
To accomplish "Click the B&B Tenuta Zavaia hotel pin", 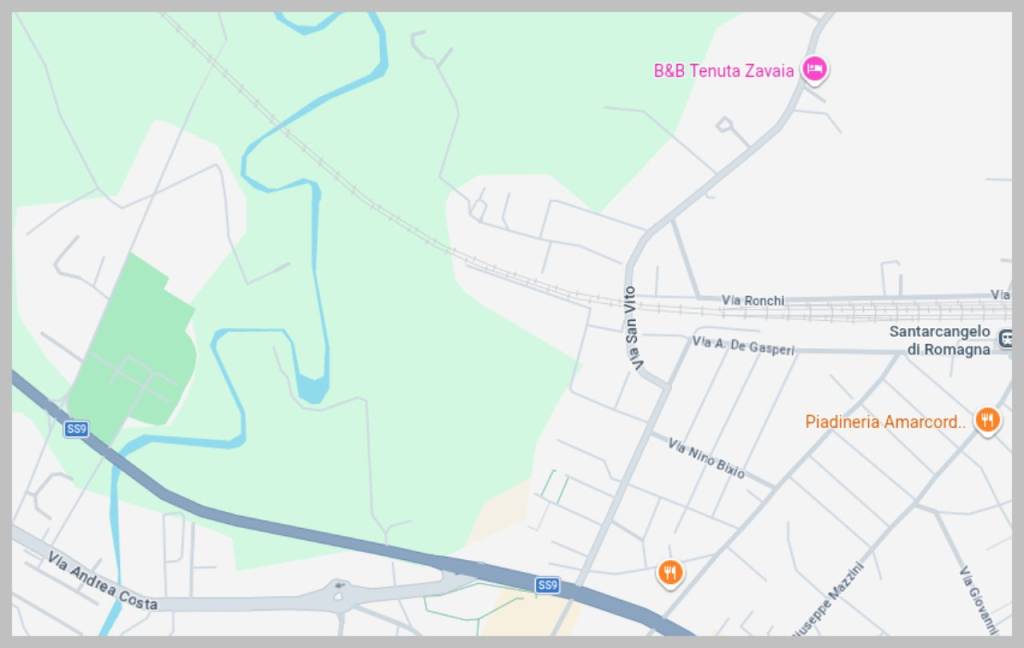I will [814, 69].
